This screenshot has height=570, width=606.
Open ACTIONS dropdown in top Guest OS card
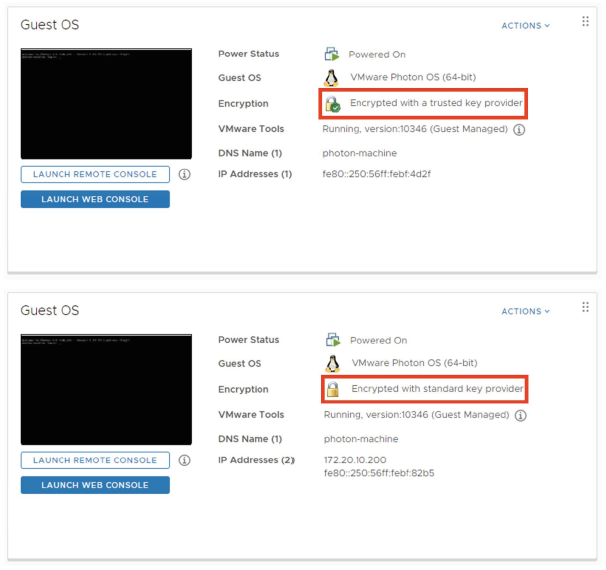point(525,26)
